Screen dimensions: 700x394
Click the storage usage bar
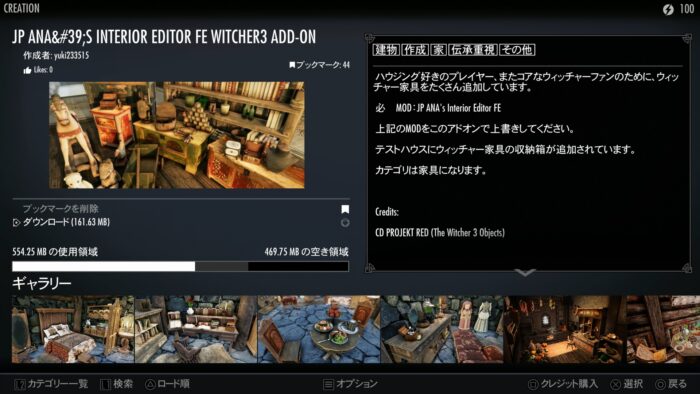tap(180, 266)
